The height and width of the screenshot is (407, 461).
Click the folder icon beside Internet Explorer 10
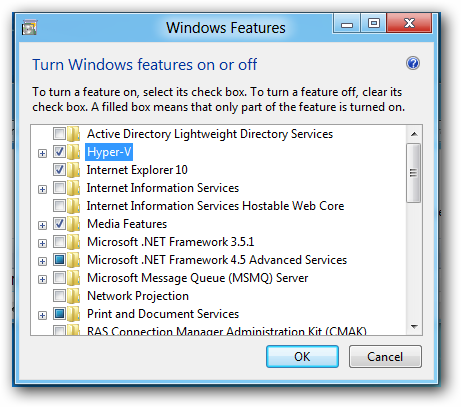[x=73, y=170]
